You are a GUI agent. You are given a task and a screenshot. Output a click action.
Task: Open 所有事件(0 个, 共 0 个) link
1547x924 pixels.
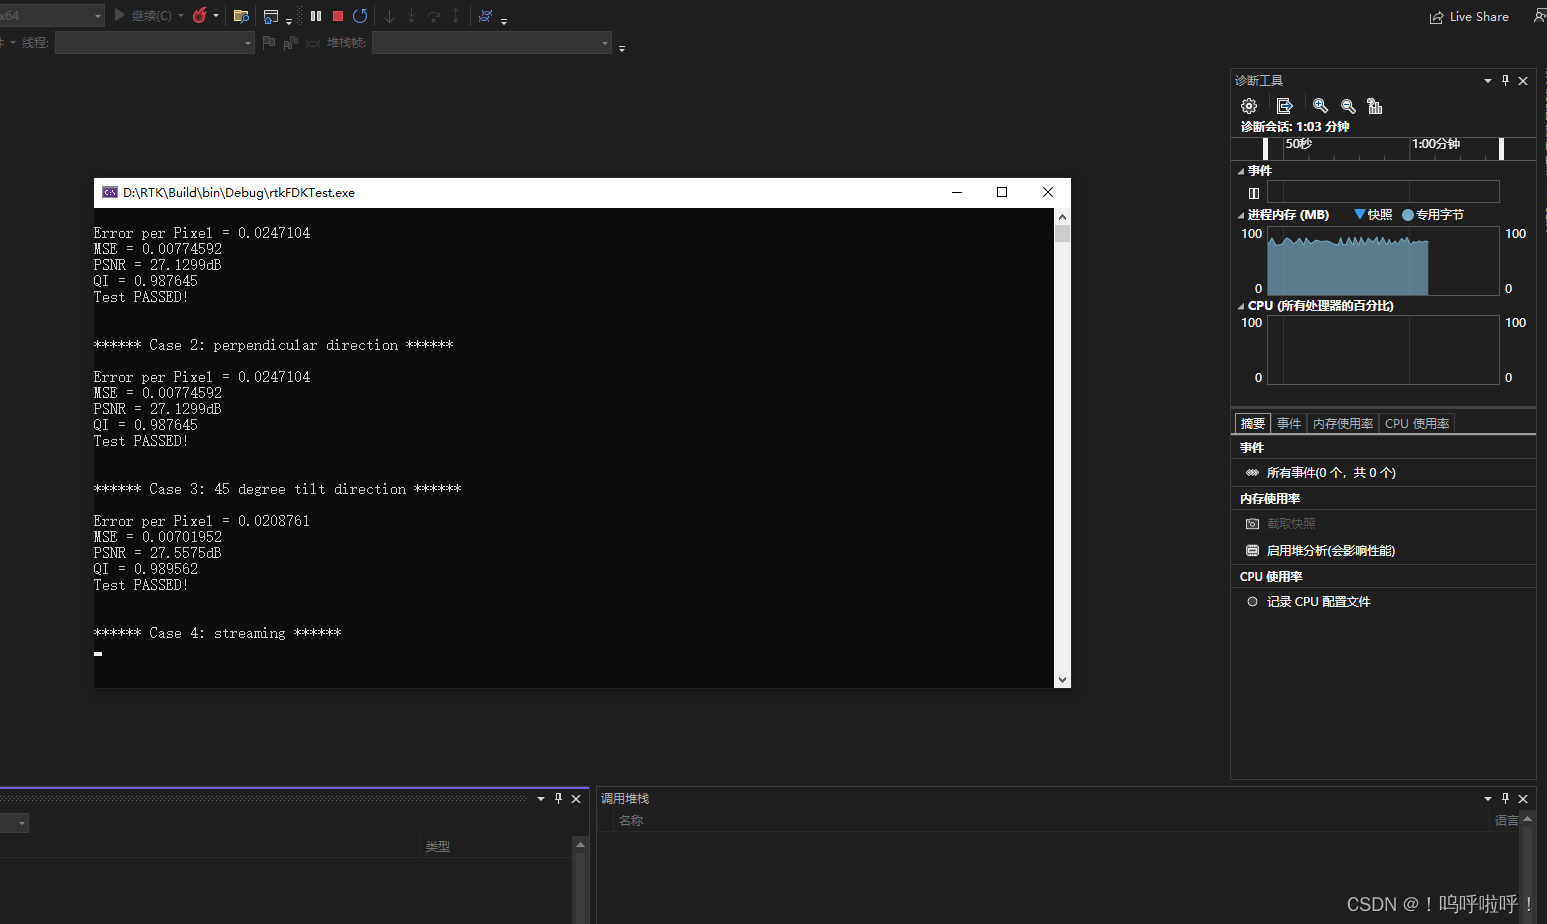pos(1331,473)
